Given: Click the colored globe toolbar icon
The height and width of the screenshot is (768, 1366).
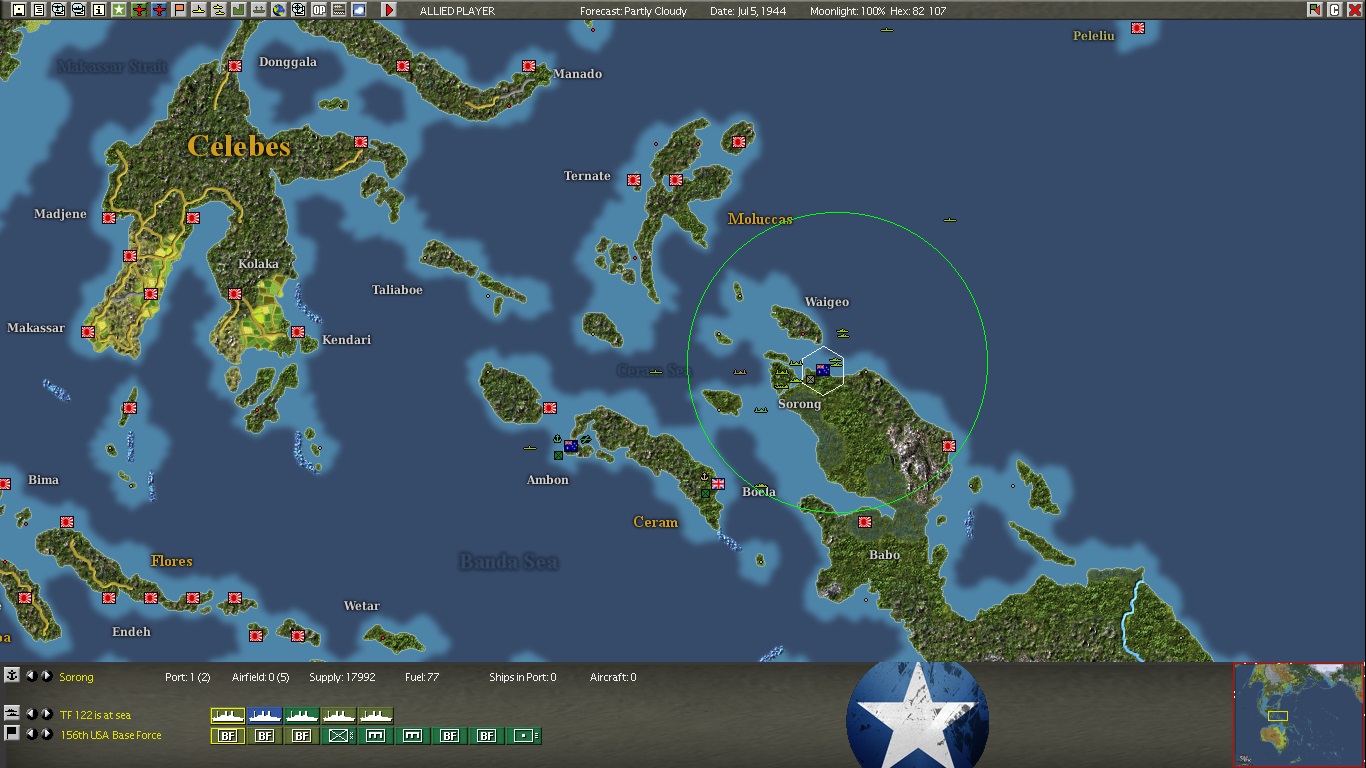Looking at the screenshot, I should click(x=279, y=10).
